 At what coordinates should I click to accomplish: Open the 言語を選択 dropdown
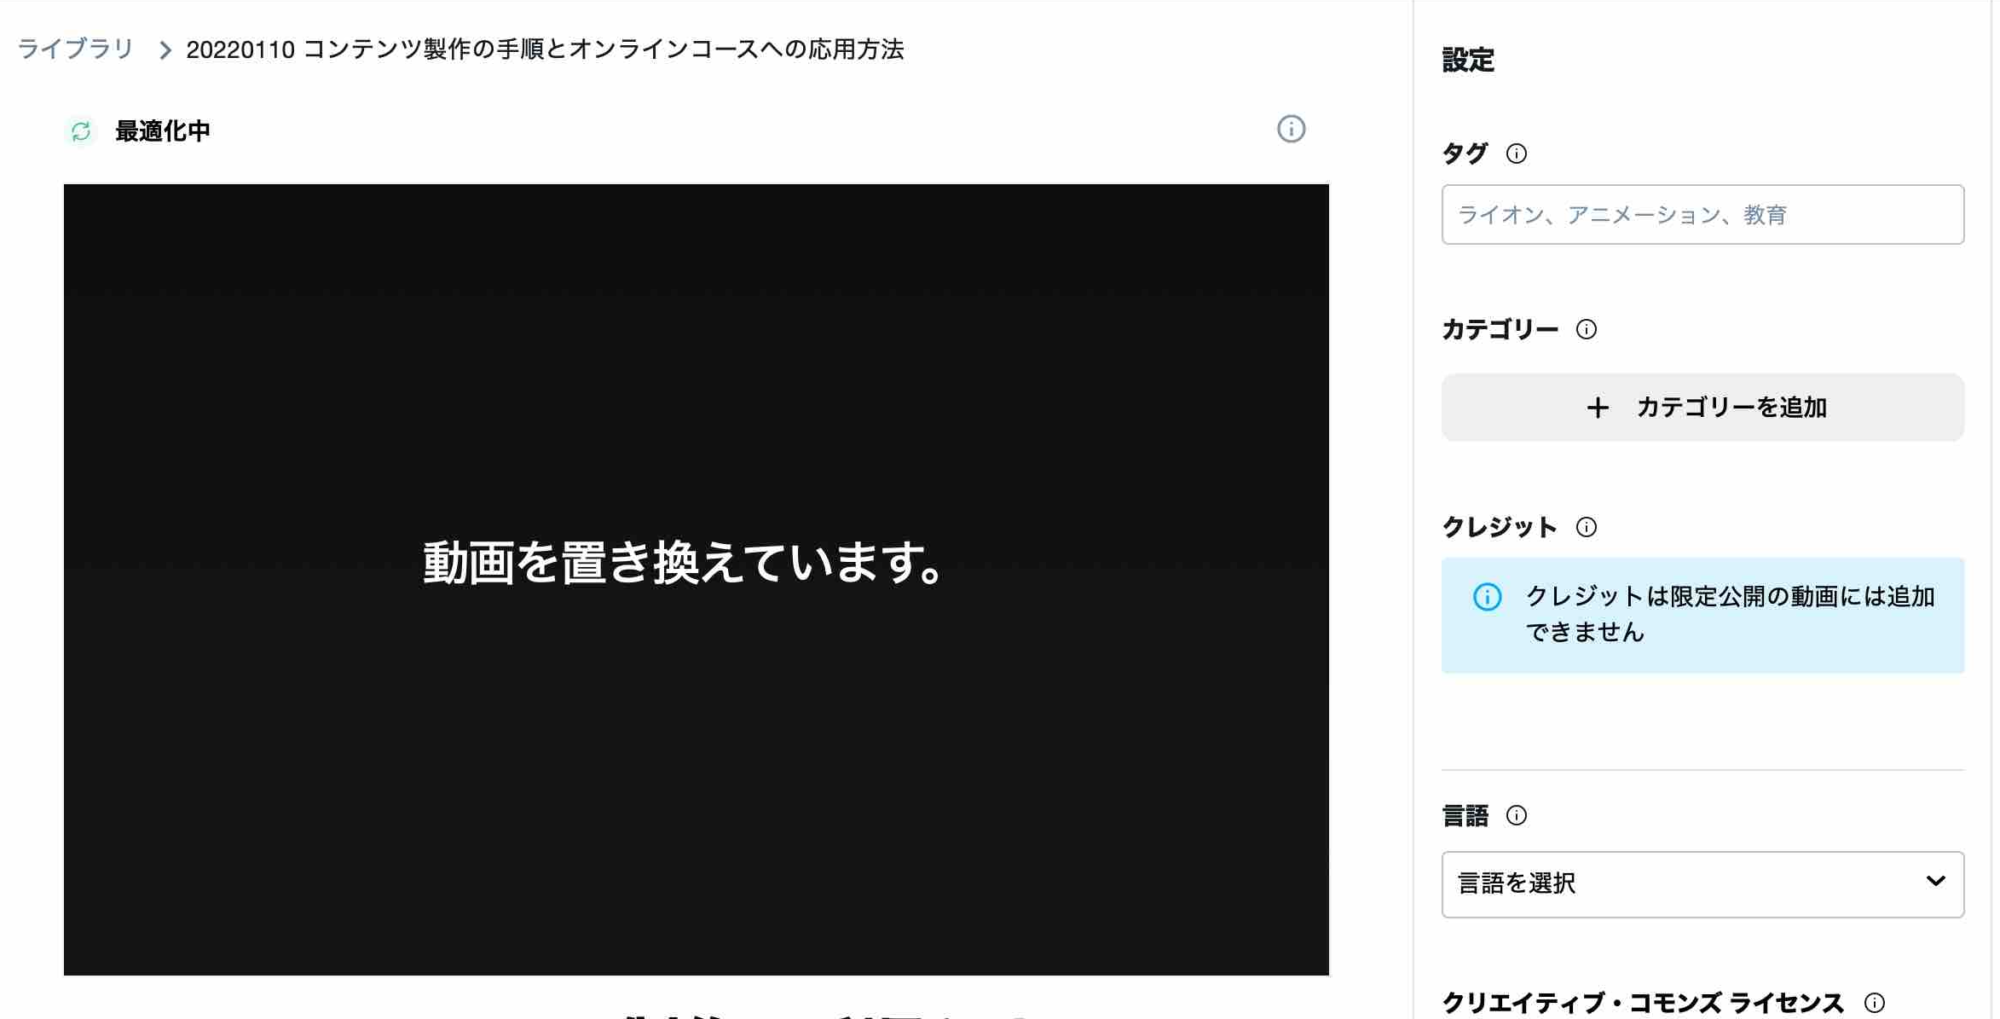1702,884
